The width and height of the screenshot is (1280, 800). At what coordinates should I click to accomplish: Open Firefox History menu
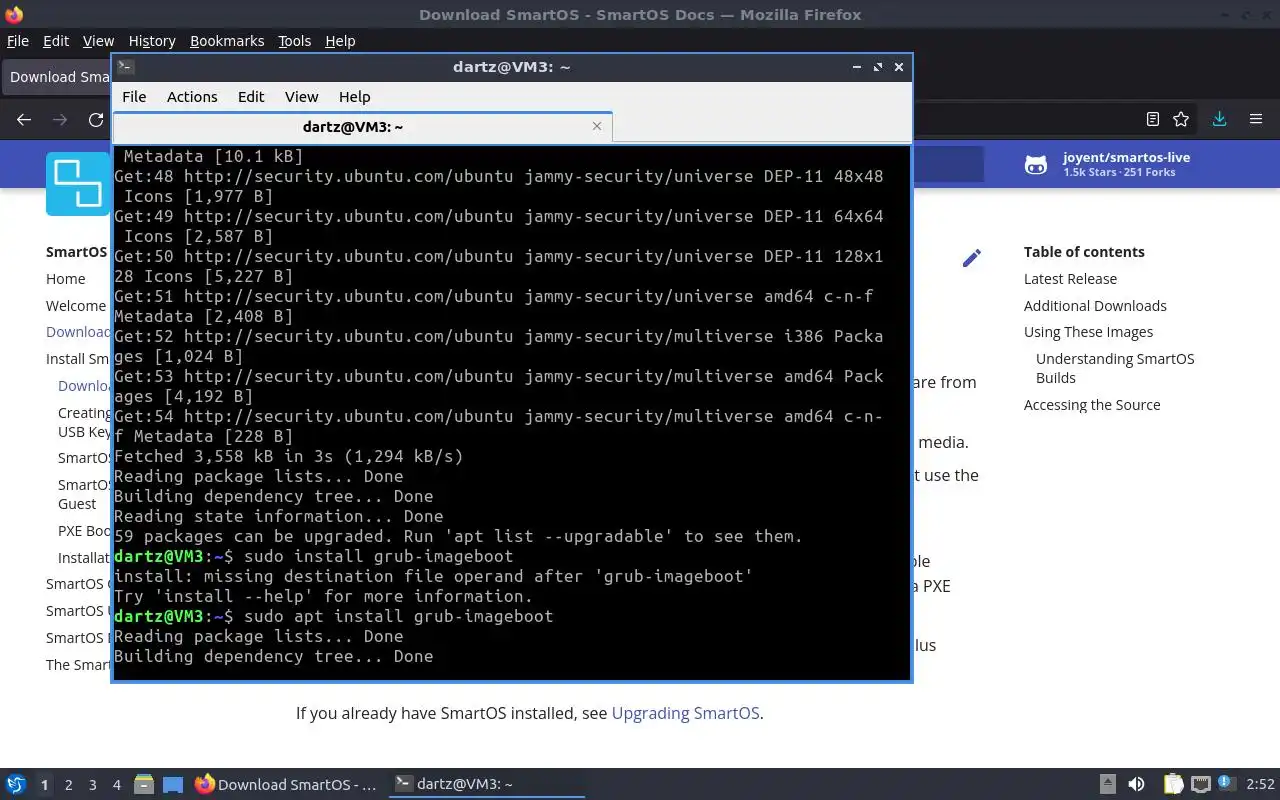152,41
